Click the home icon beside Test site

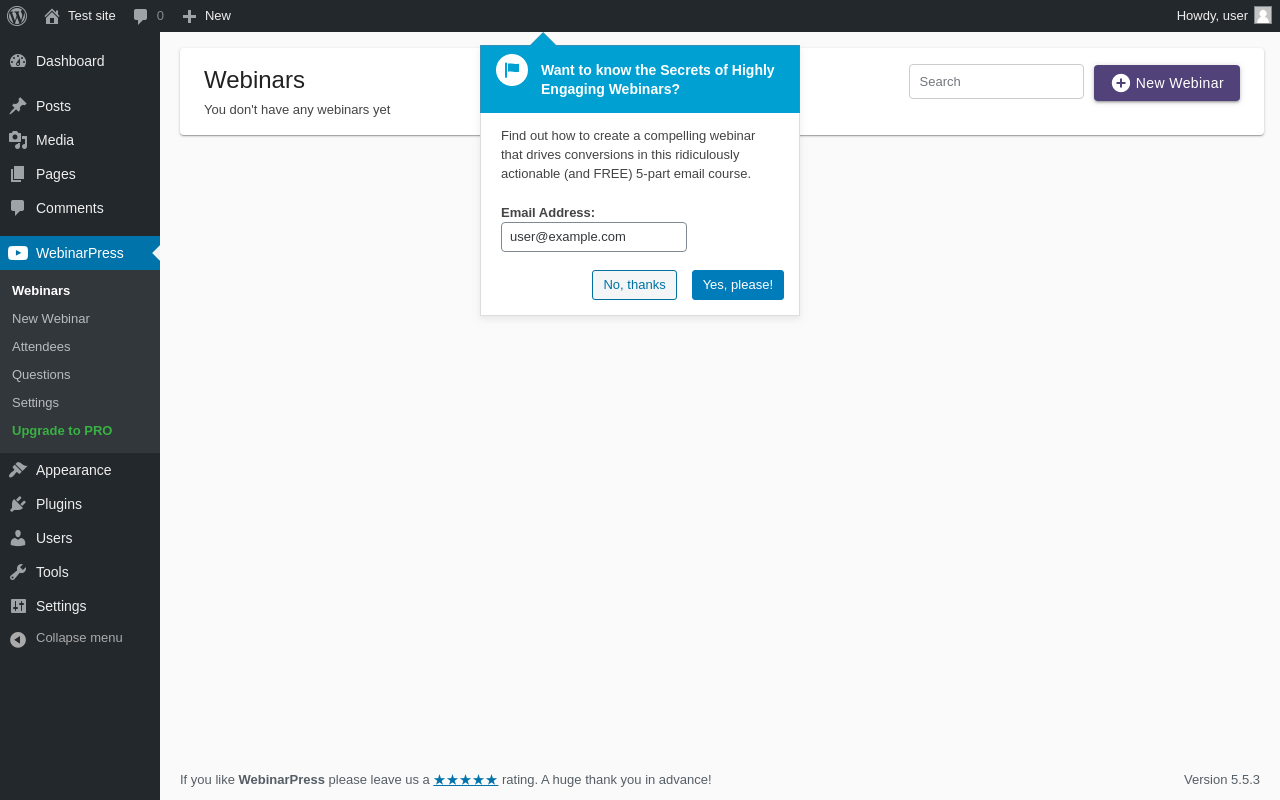tap(52, 16)
